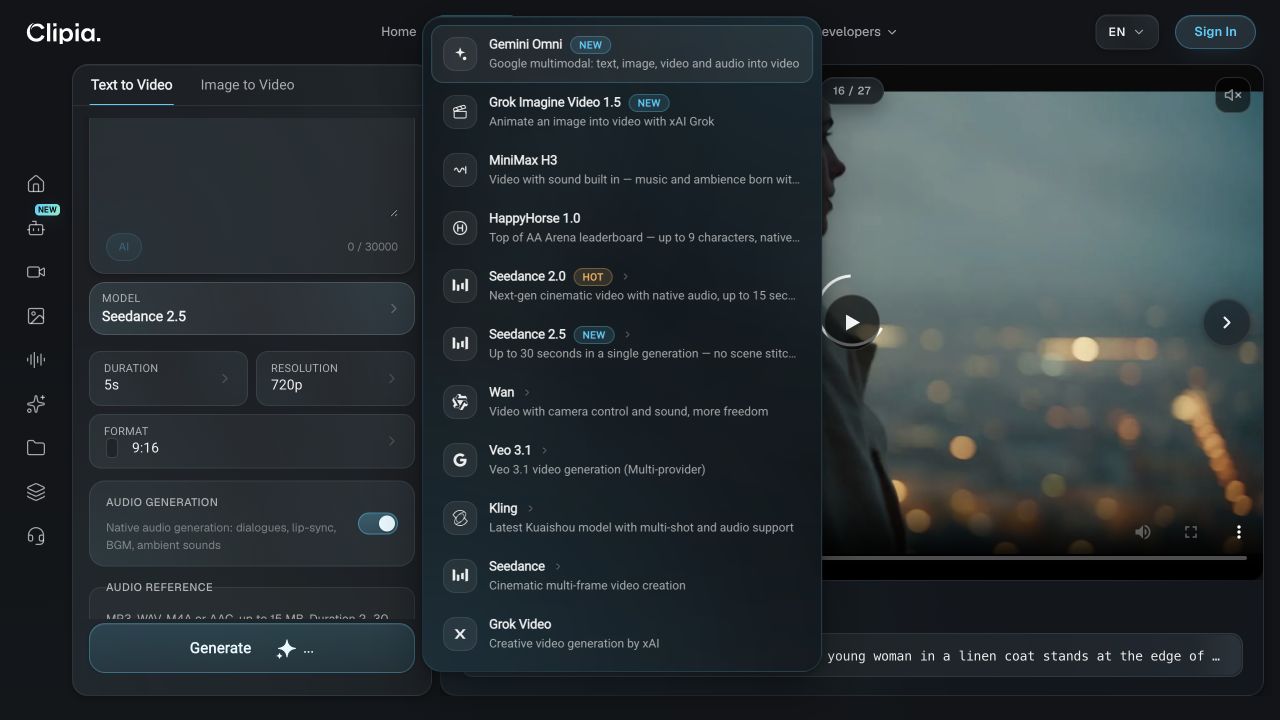Open the sparkle effects sidebar icon

(36, 404)
